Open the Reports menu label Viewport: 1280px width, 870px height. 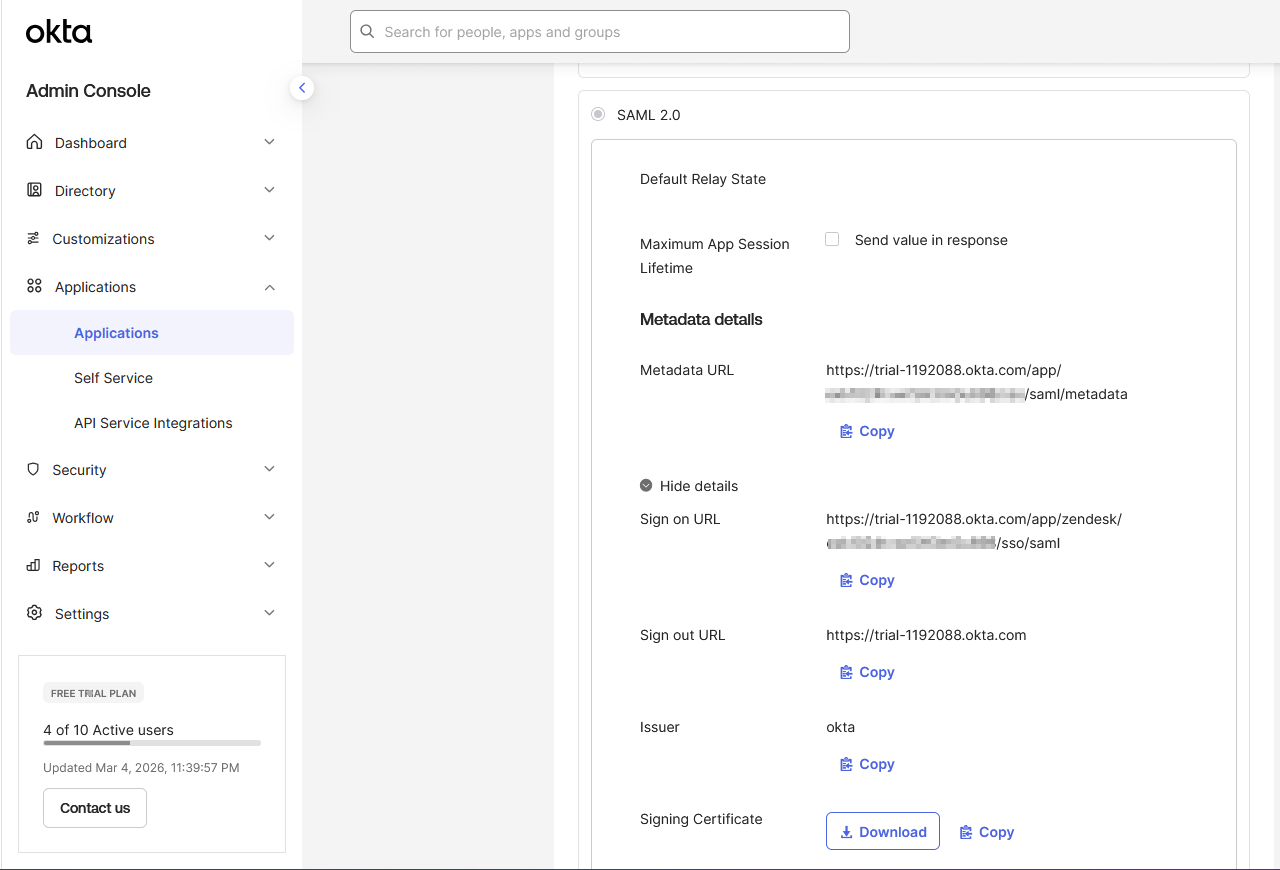click(78, 566)
